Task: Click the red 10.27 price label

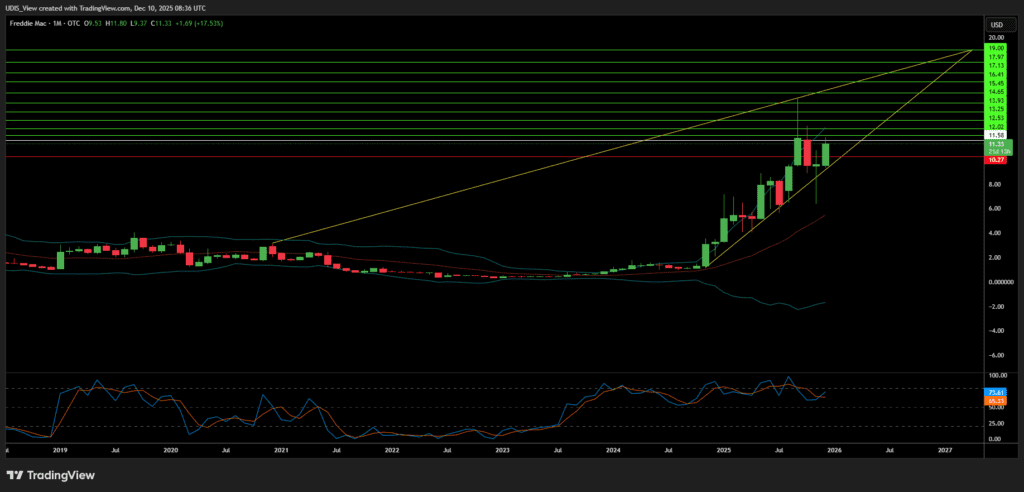Action: click(996, 157)
